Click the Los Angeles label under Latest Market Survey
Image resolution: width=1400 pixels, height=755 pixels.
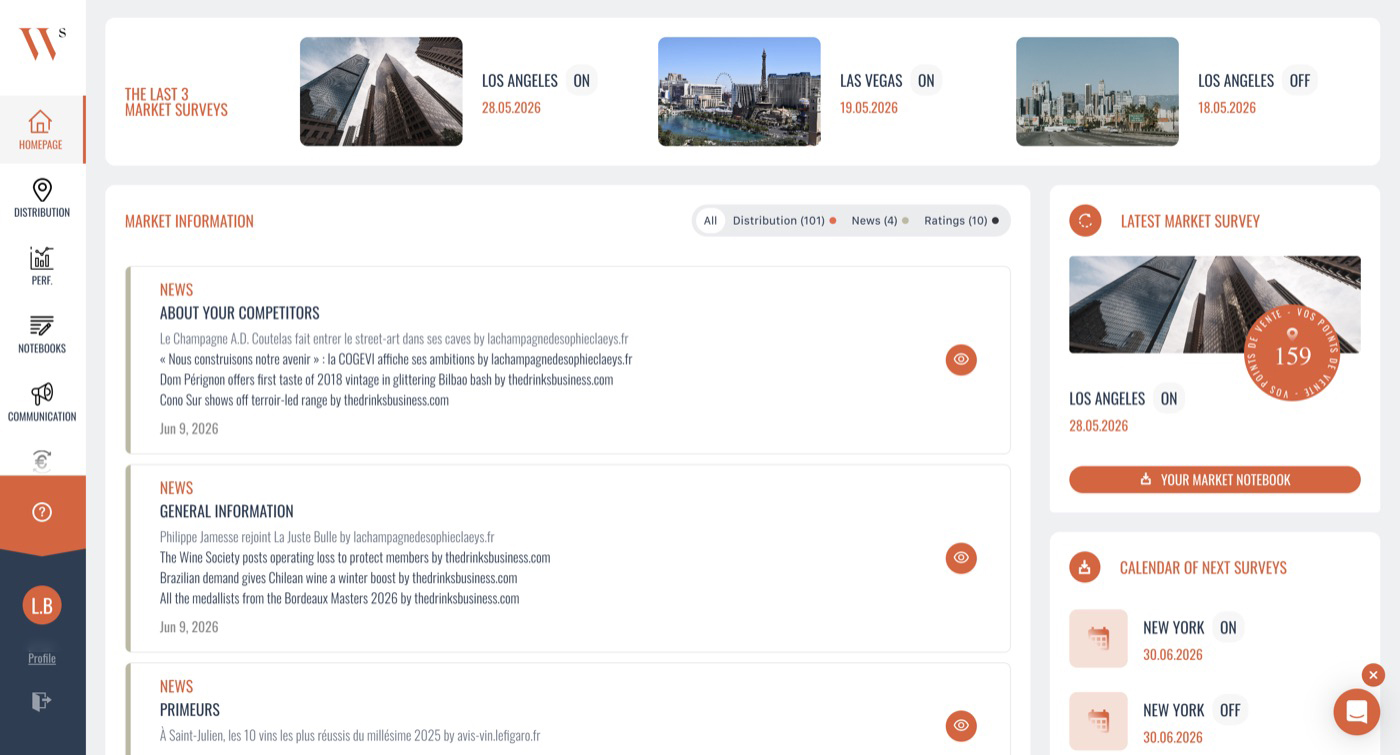pyautogui.click(x=1107, y=398)
